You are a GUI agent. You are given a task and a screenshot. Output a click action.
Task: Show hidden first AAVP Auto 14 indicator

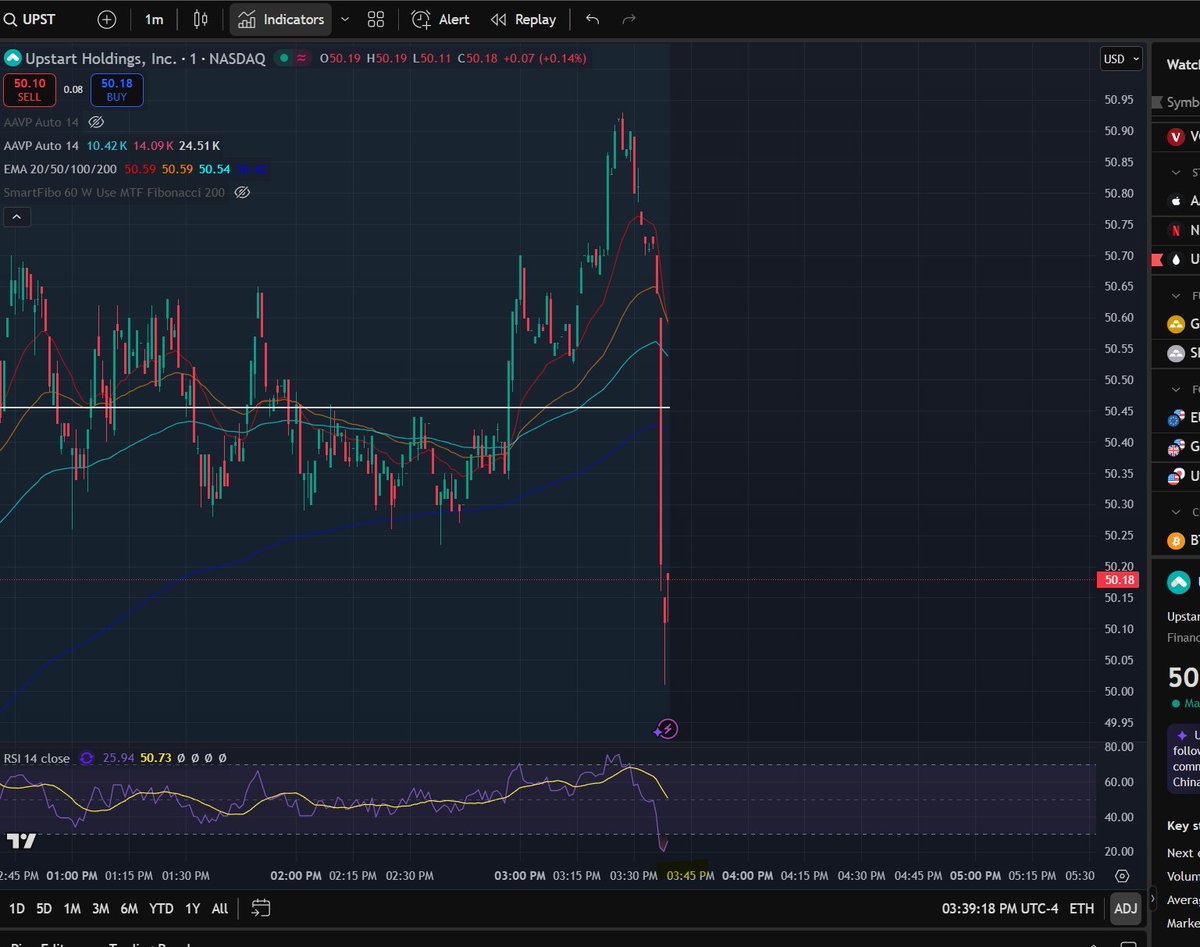96,122
